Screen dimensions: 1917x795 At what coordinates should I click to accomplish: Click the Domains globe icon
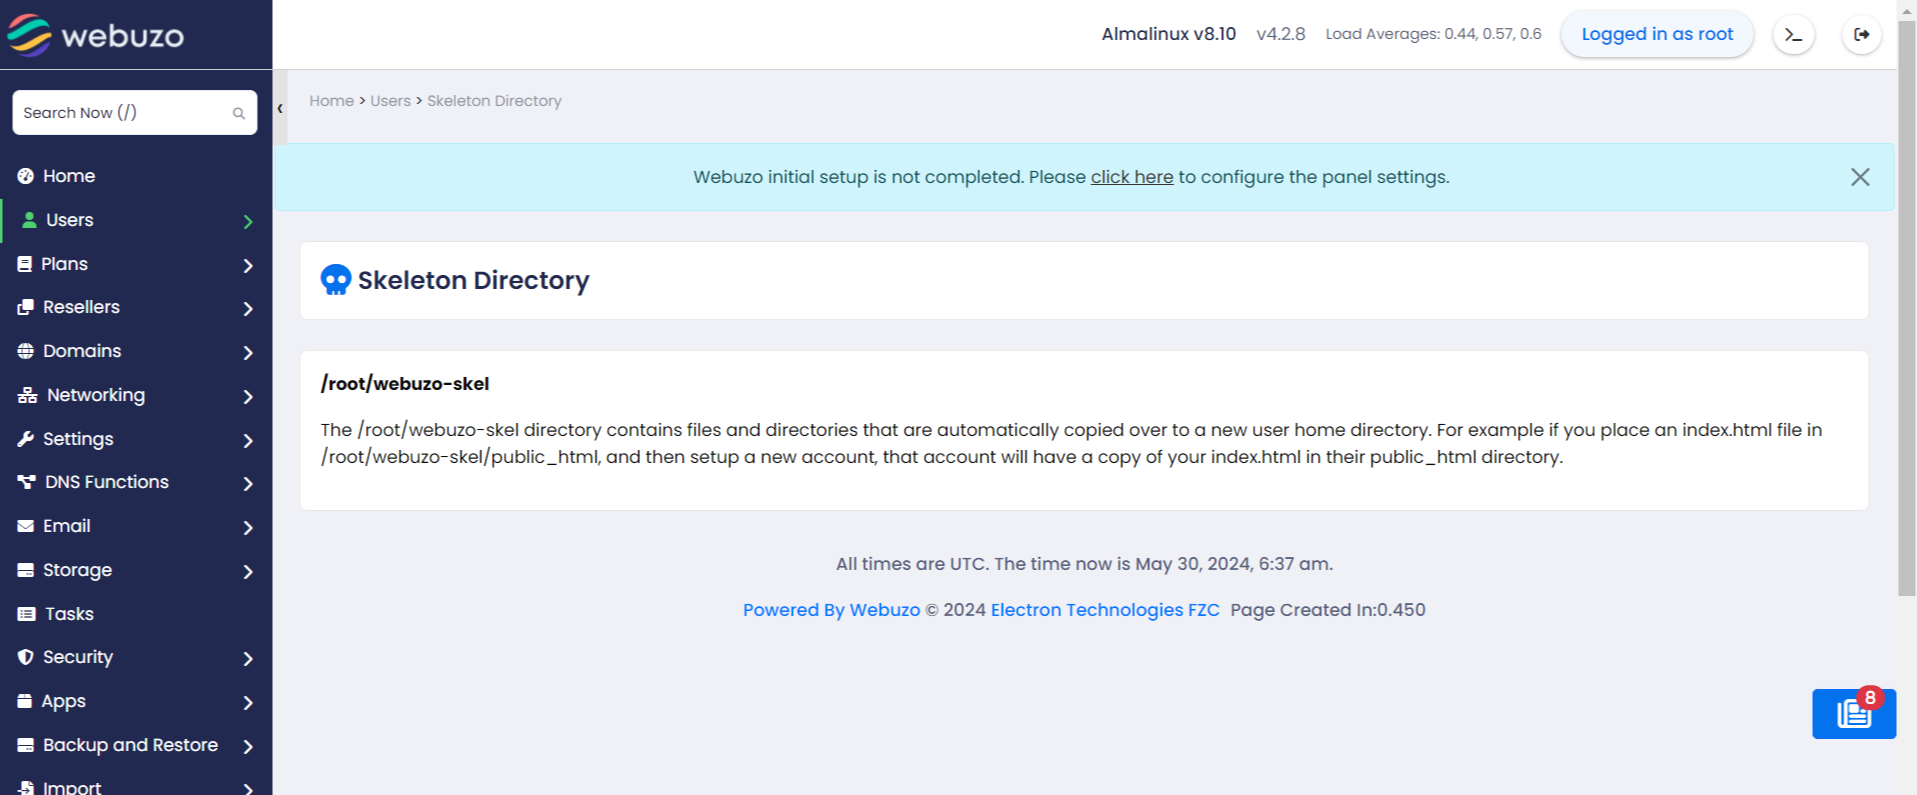coord(26,351)
